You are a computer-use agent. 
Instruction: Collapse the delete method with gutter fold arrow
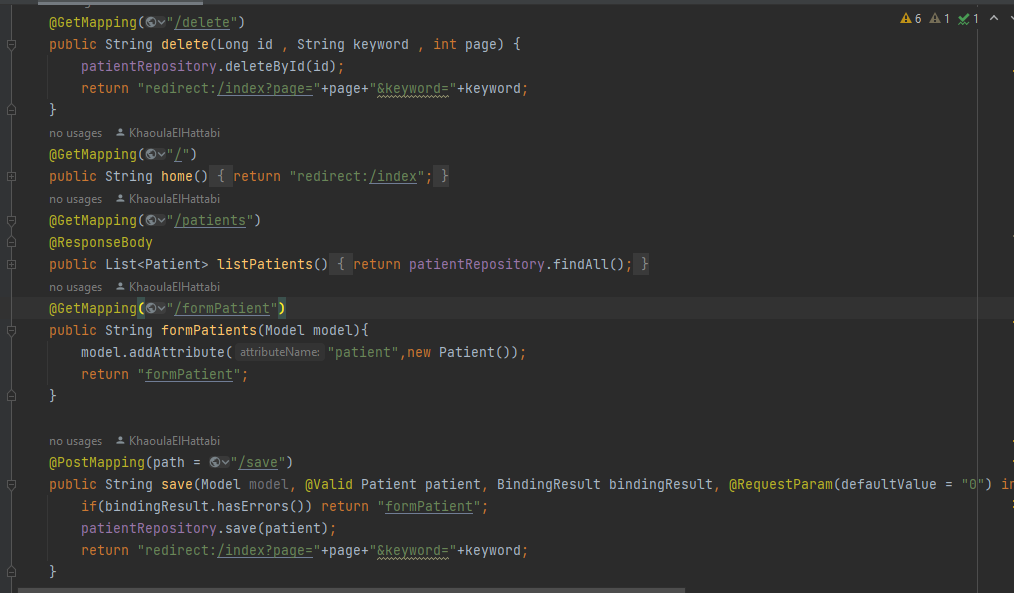click(10, 44)
